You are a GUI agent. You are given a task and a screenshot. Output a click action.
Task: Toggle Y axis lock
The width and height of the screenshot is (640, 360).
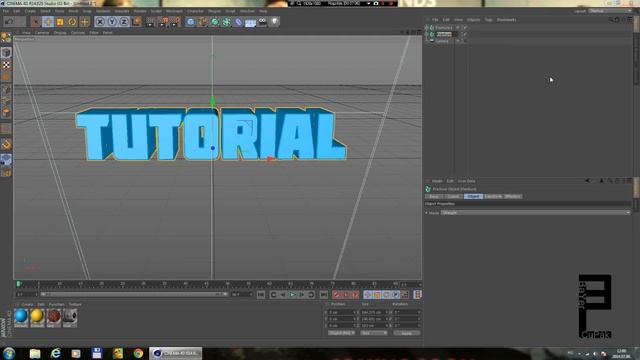[x=112, y=22]
